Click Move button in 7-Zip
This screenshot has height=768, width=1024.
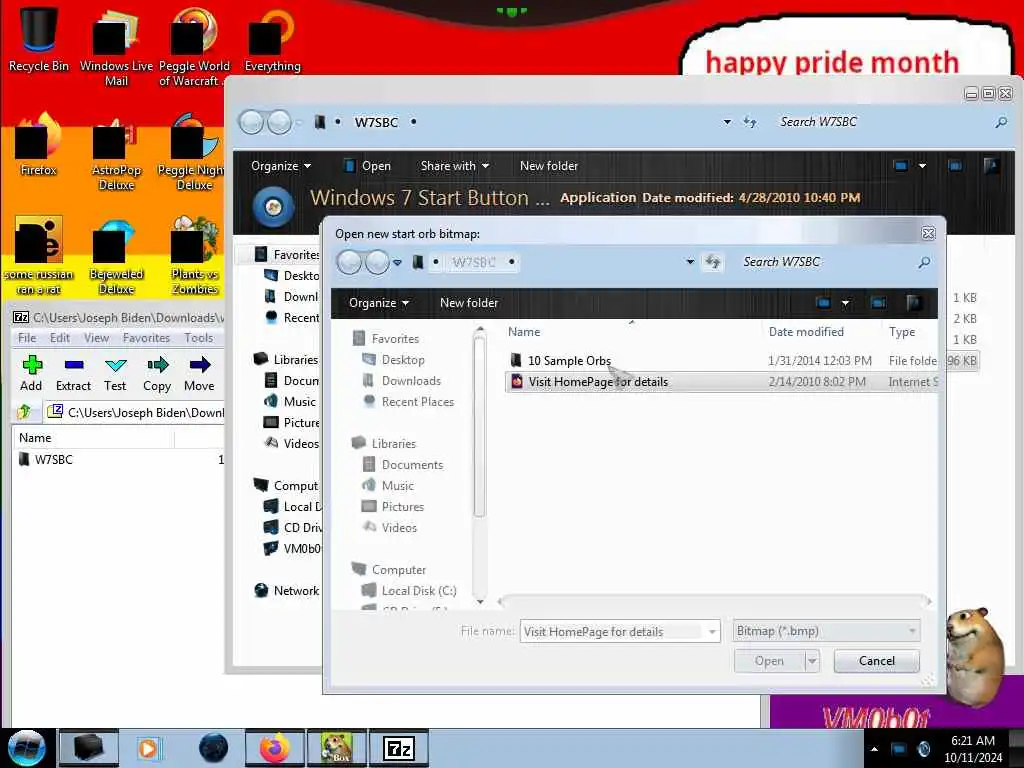pos(199,374)
